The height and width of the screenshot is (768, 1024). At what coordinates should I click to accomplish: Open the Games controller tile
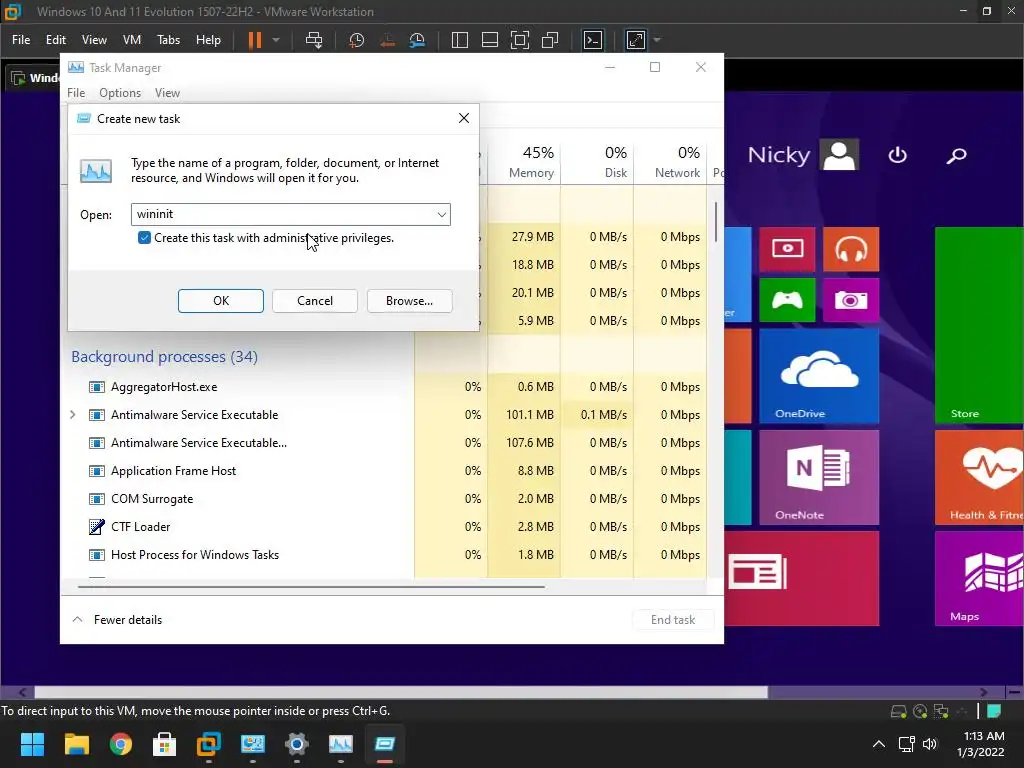pos(787,300)
